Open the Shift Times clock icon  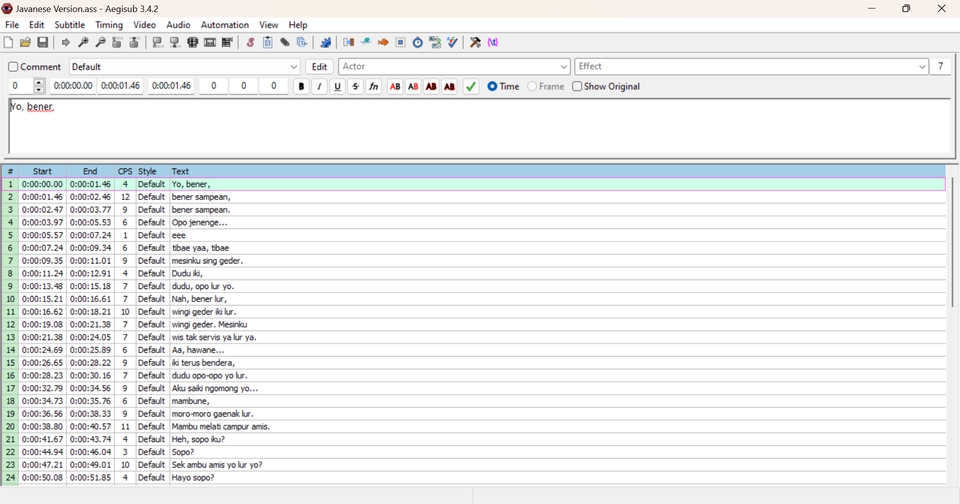418,43
